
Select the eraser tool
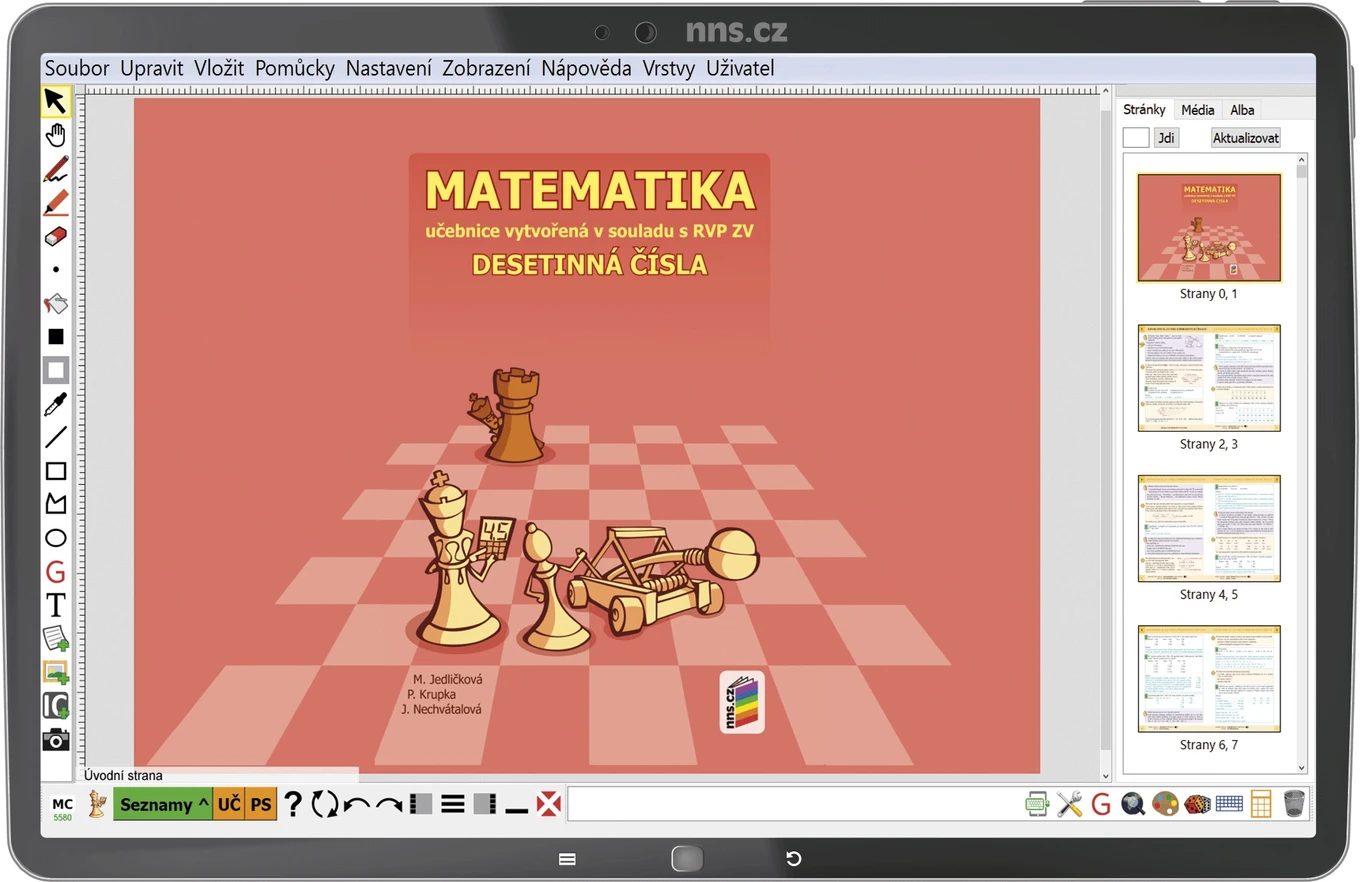56,236
